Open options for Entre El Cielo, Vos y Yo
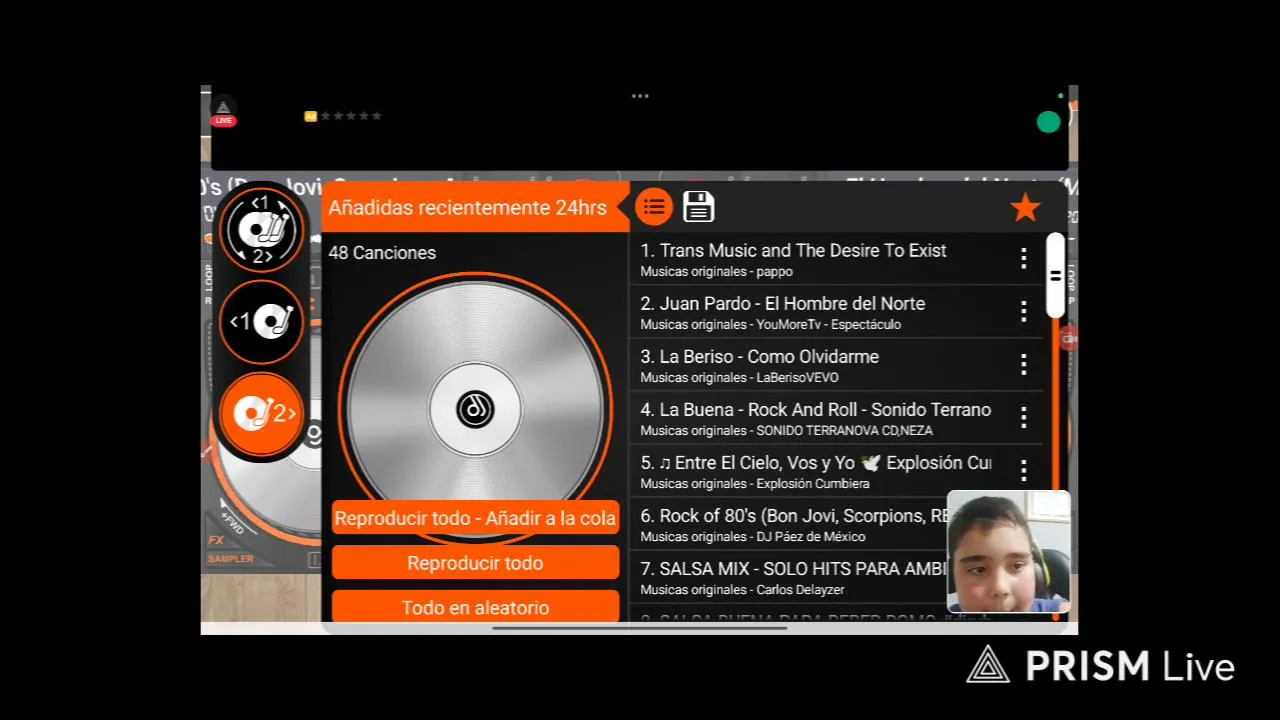The image size is (1280, 720). pyautogui.click(x=1023, y=470)
